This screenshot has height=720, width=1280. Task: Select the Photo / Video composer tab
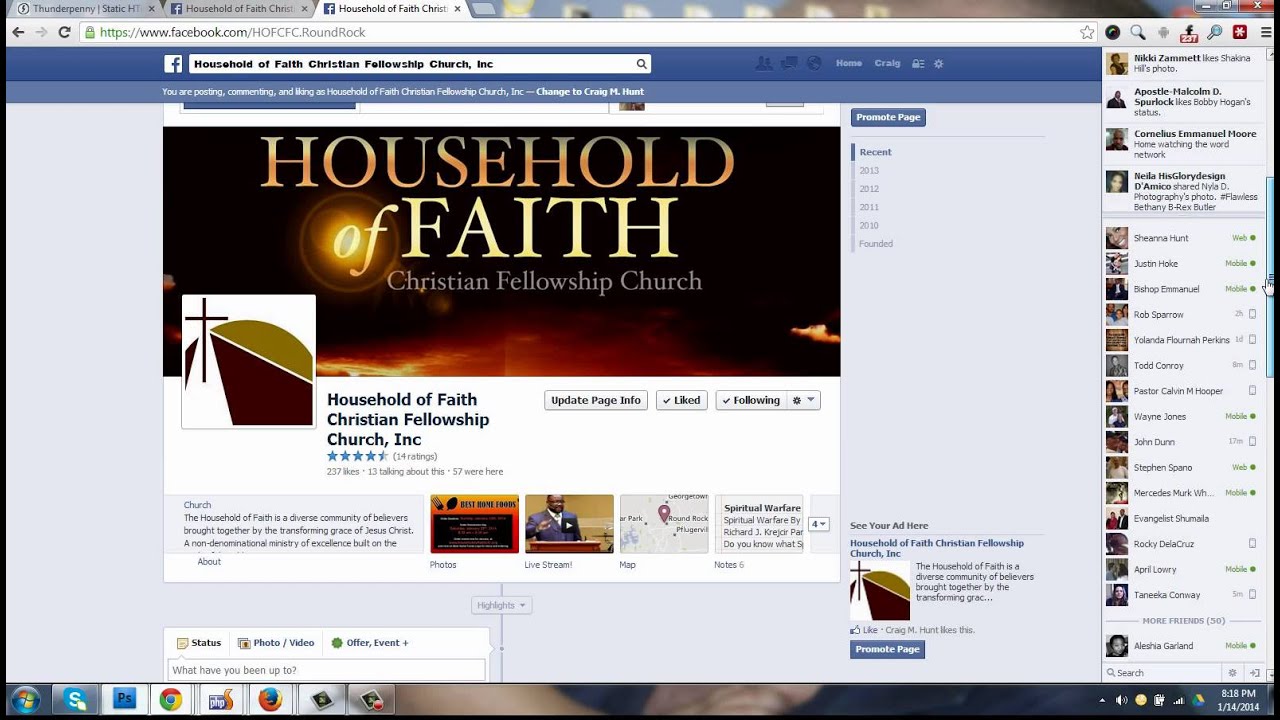coord(276,643)
